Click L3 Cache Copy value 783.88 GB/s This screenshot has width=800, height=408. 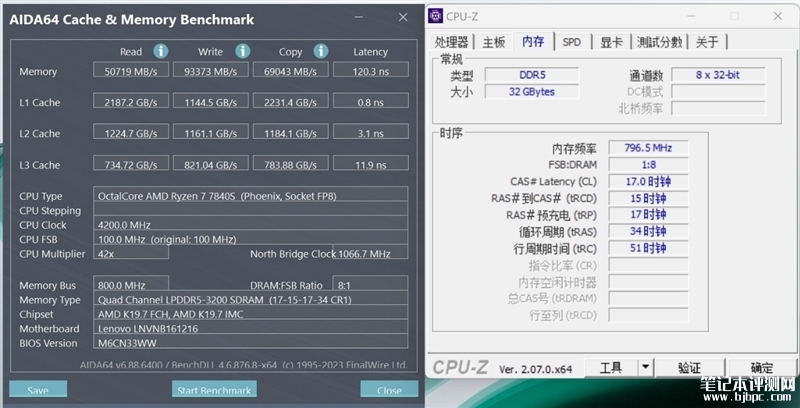tap(291, 163)
